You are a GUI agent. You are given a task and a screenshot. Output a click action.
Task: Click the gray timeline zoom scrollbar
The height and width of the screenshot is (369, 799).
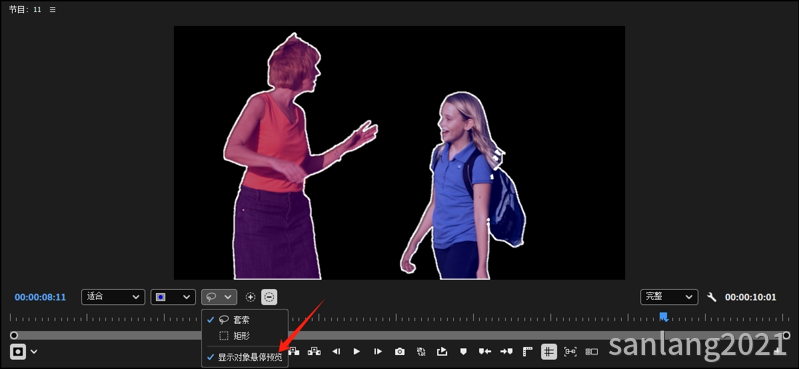(x=400, y=335)
